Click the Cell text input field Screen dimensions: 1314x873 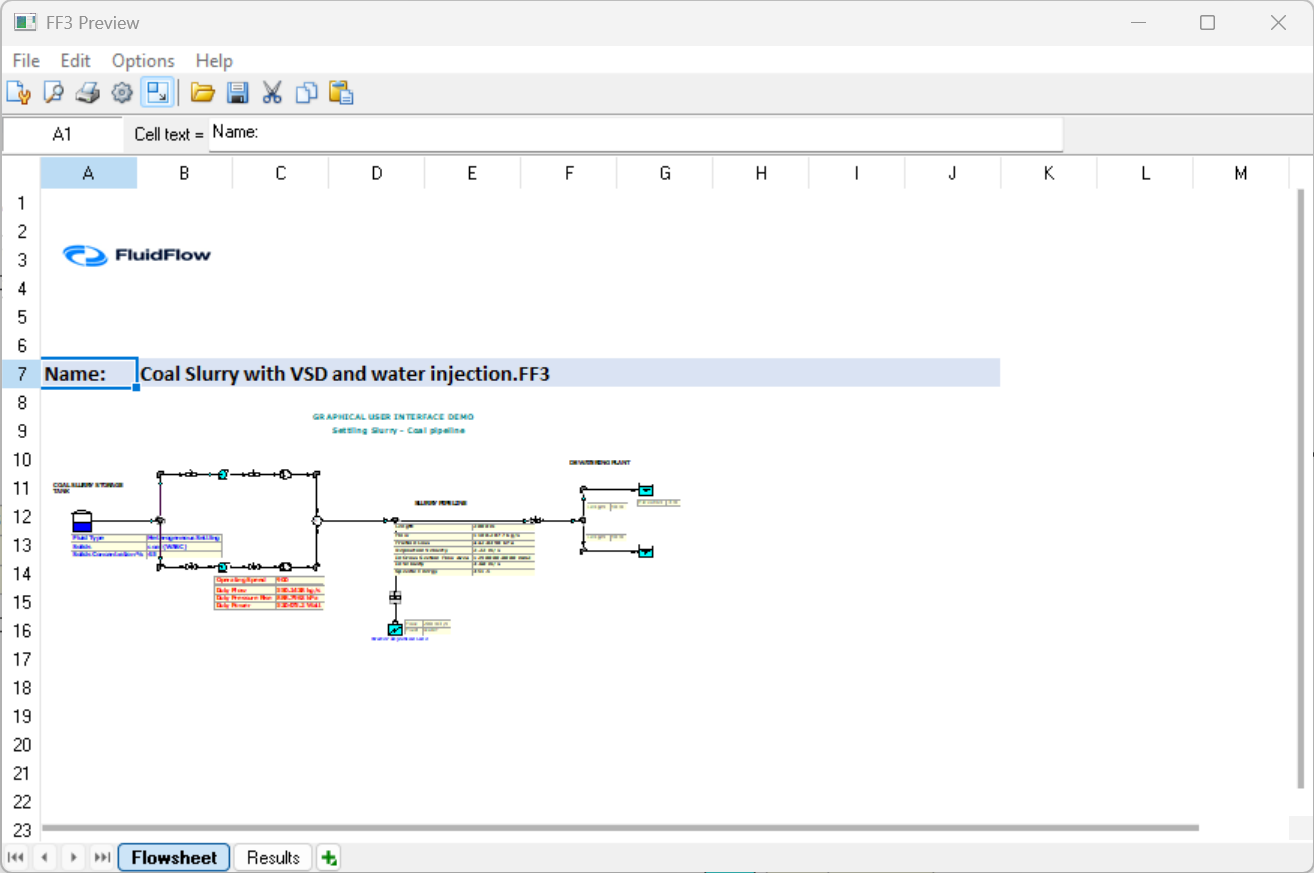(x=635, y=133)
